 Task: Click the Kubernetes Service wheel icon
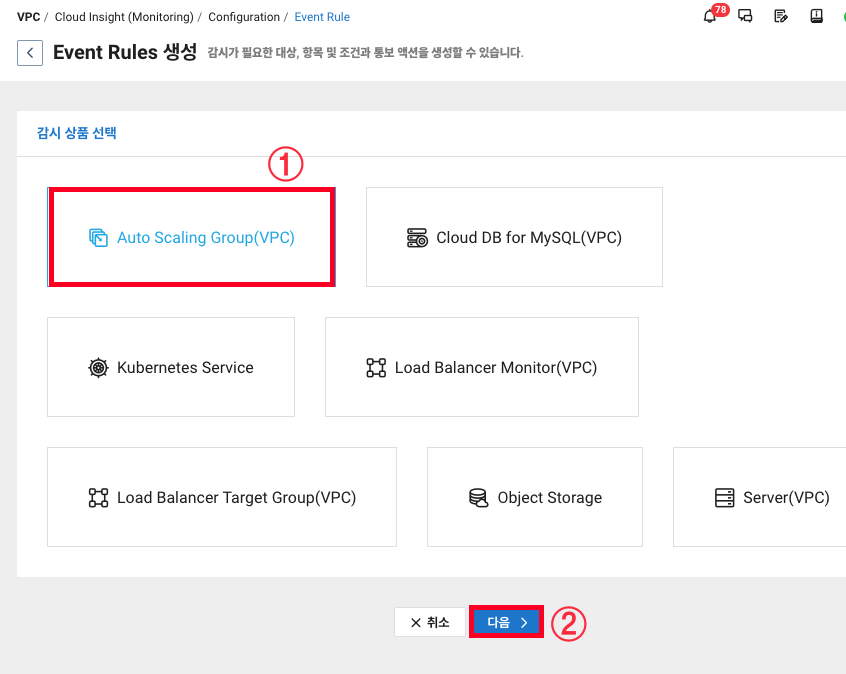click(98, 367)
